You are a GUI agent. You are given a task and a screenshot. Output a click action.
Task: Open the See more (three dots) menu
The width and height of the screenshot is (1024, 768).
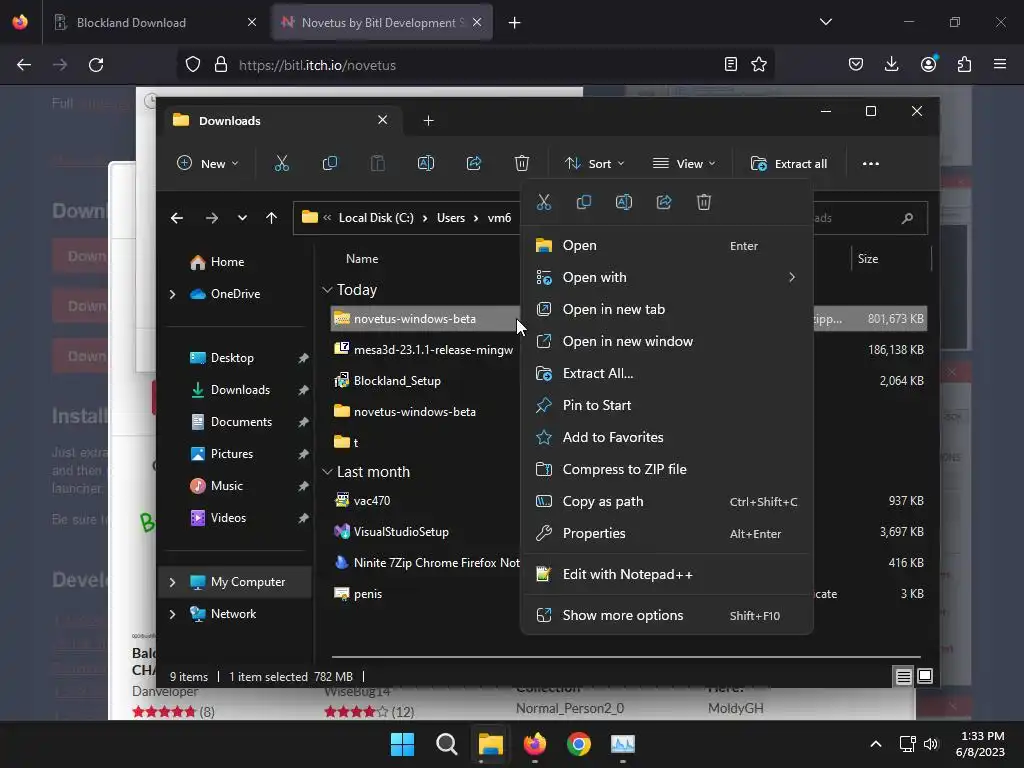871,164
